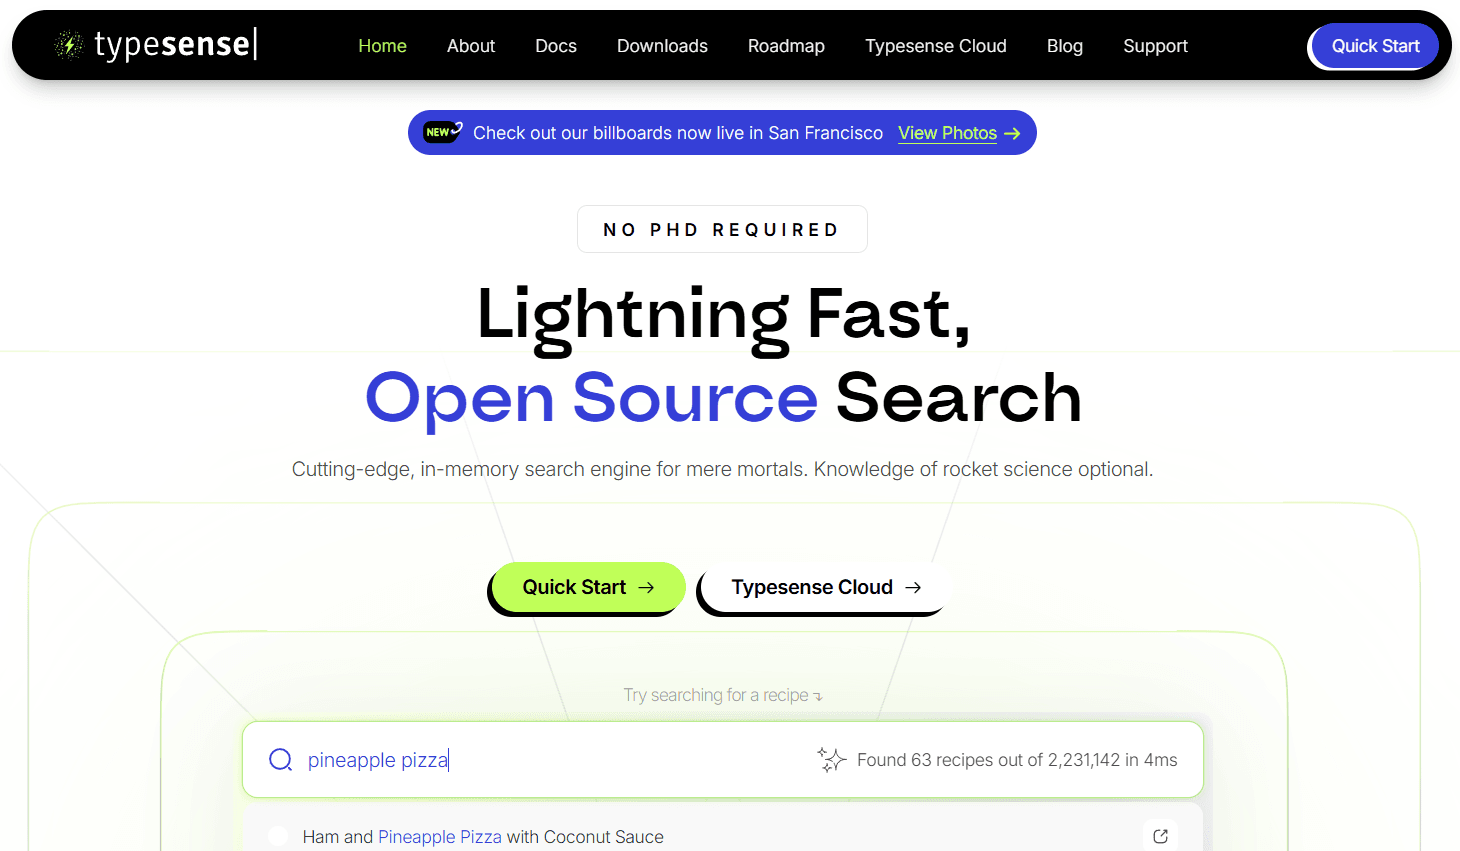Image resolution: width=1460 pixels, height=851 pixels.
Task: Select the Ham and Pineapple Pizza result
Action: coord(483,837)
